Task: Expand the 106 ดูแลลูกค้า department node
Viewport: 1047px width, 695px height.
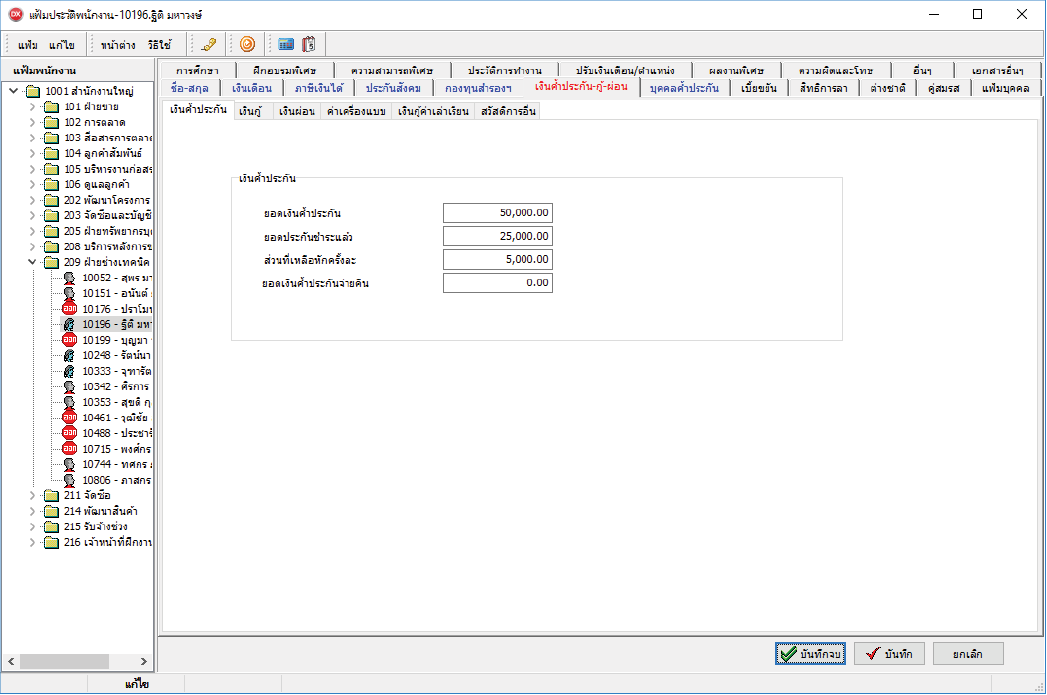Action: point(32,184)
